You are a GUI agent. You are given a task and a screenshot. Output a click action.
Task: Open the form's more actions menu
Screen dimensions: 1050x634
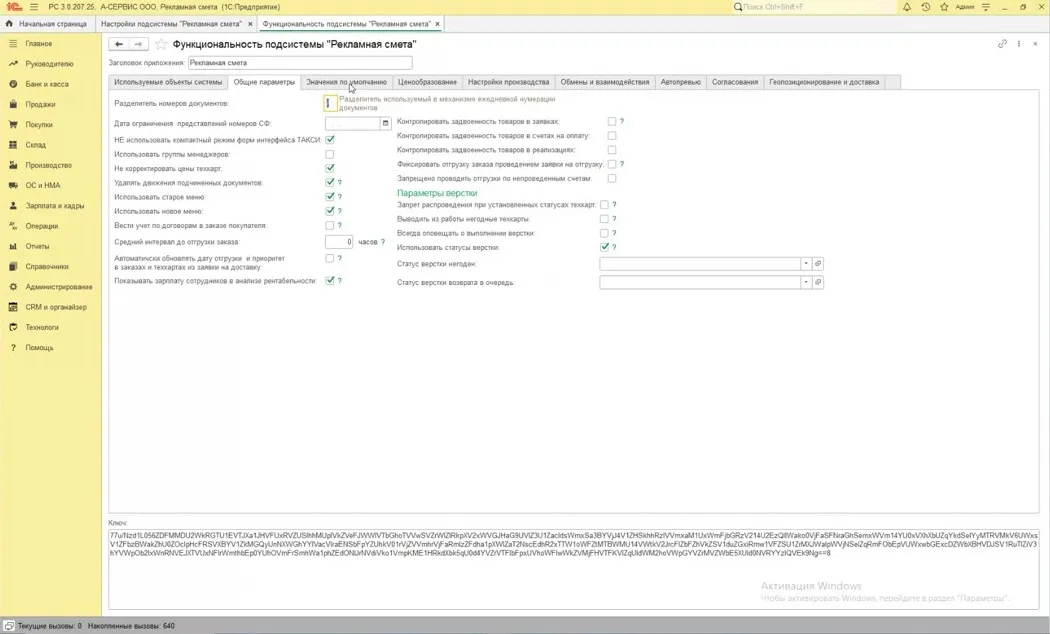[x=1019, y=44]
